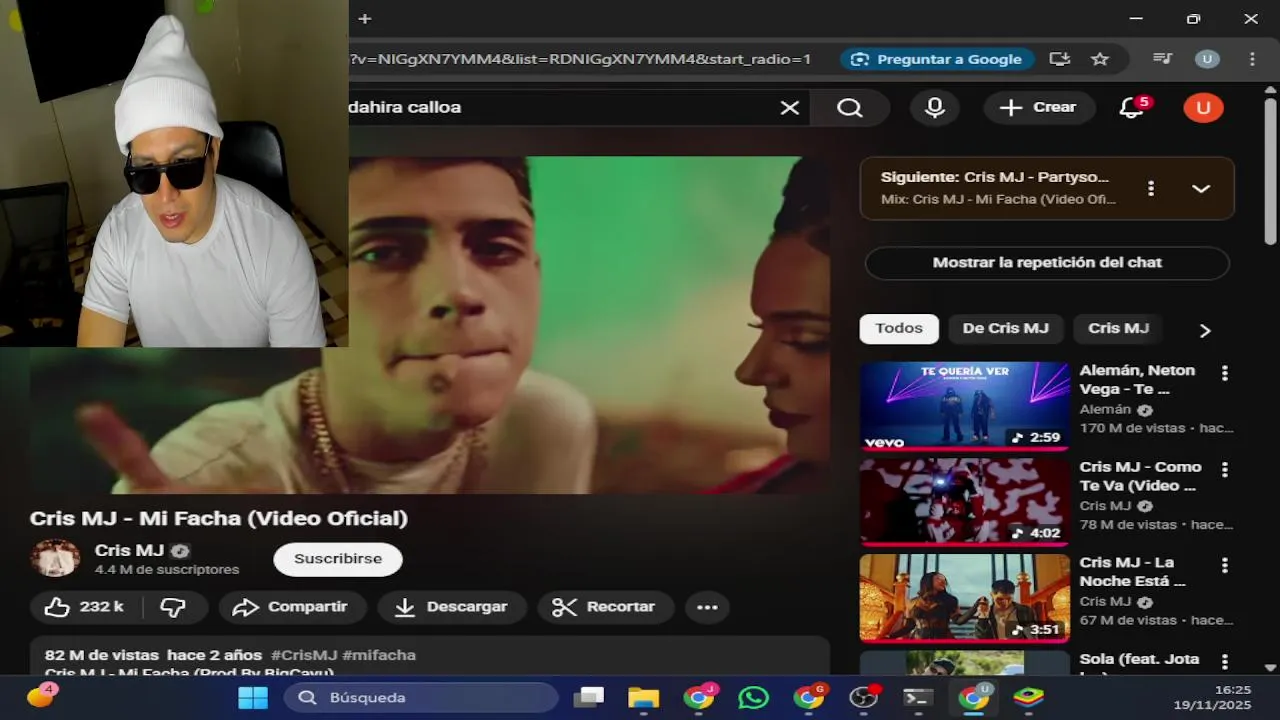Click the Recortar clip button
Screen dimensions: 1280x720
pos(605,607)
